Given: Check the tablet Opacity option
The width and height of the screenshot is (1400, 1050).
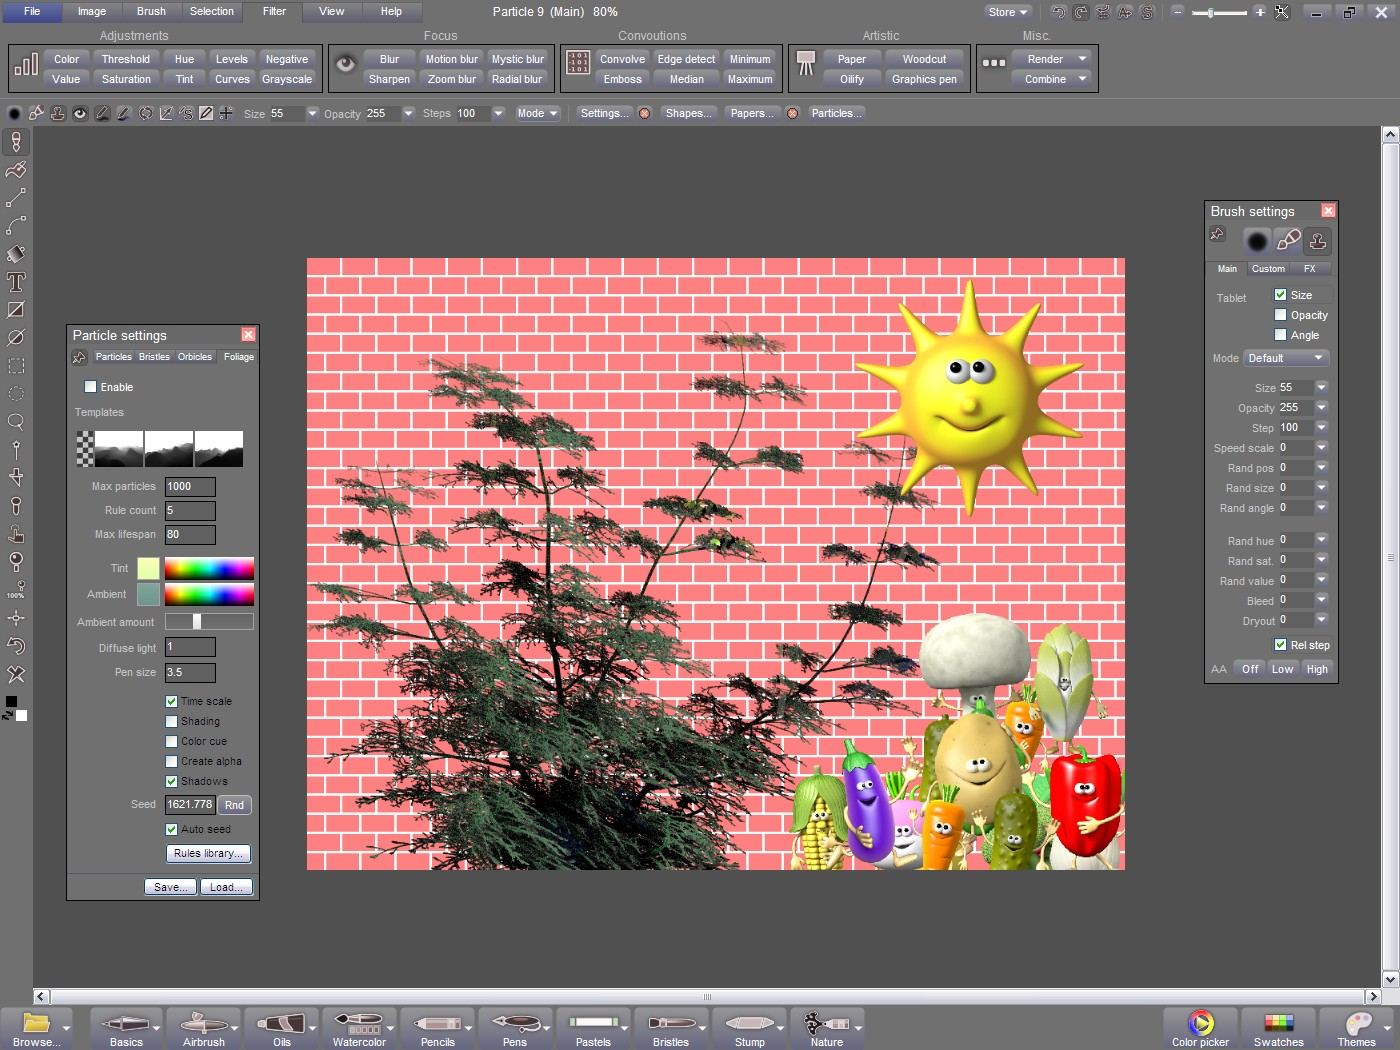Looking at the screenshot, I should click(x=1280, y=315).
